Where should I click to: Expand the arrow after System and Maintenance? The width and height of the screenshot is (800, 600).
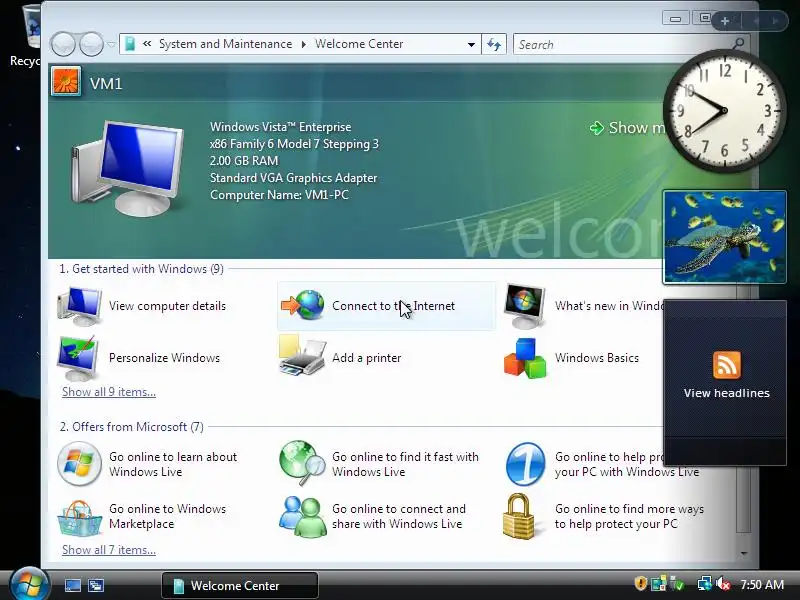tap(304, 44)
